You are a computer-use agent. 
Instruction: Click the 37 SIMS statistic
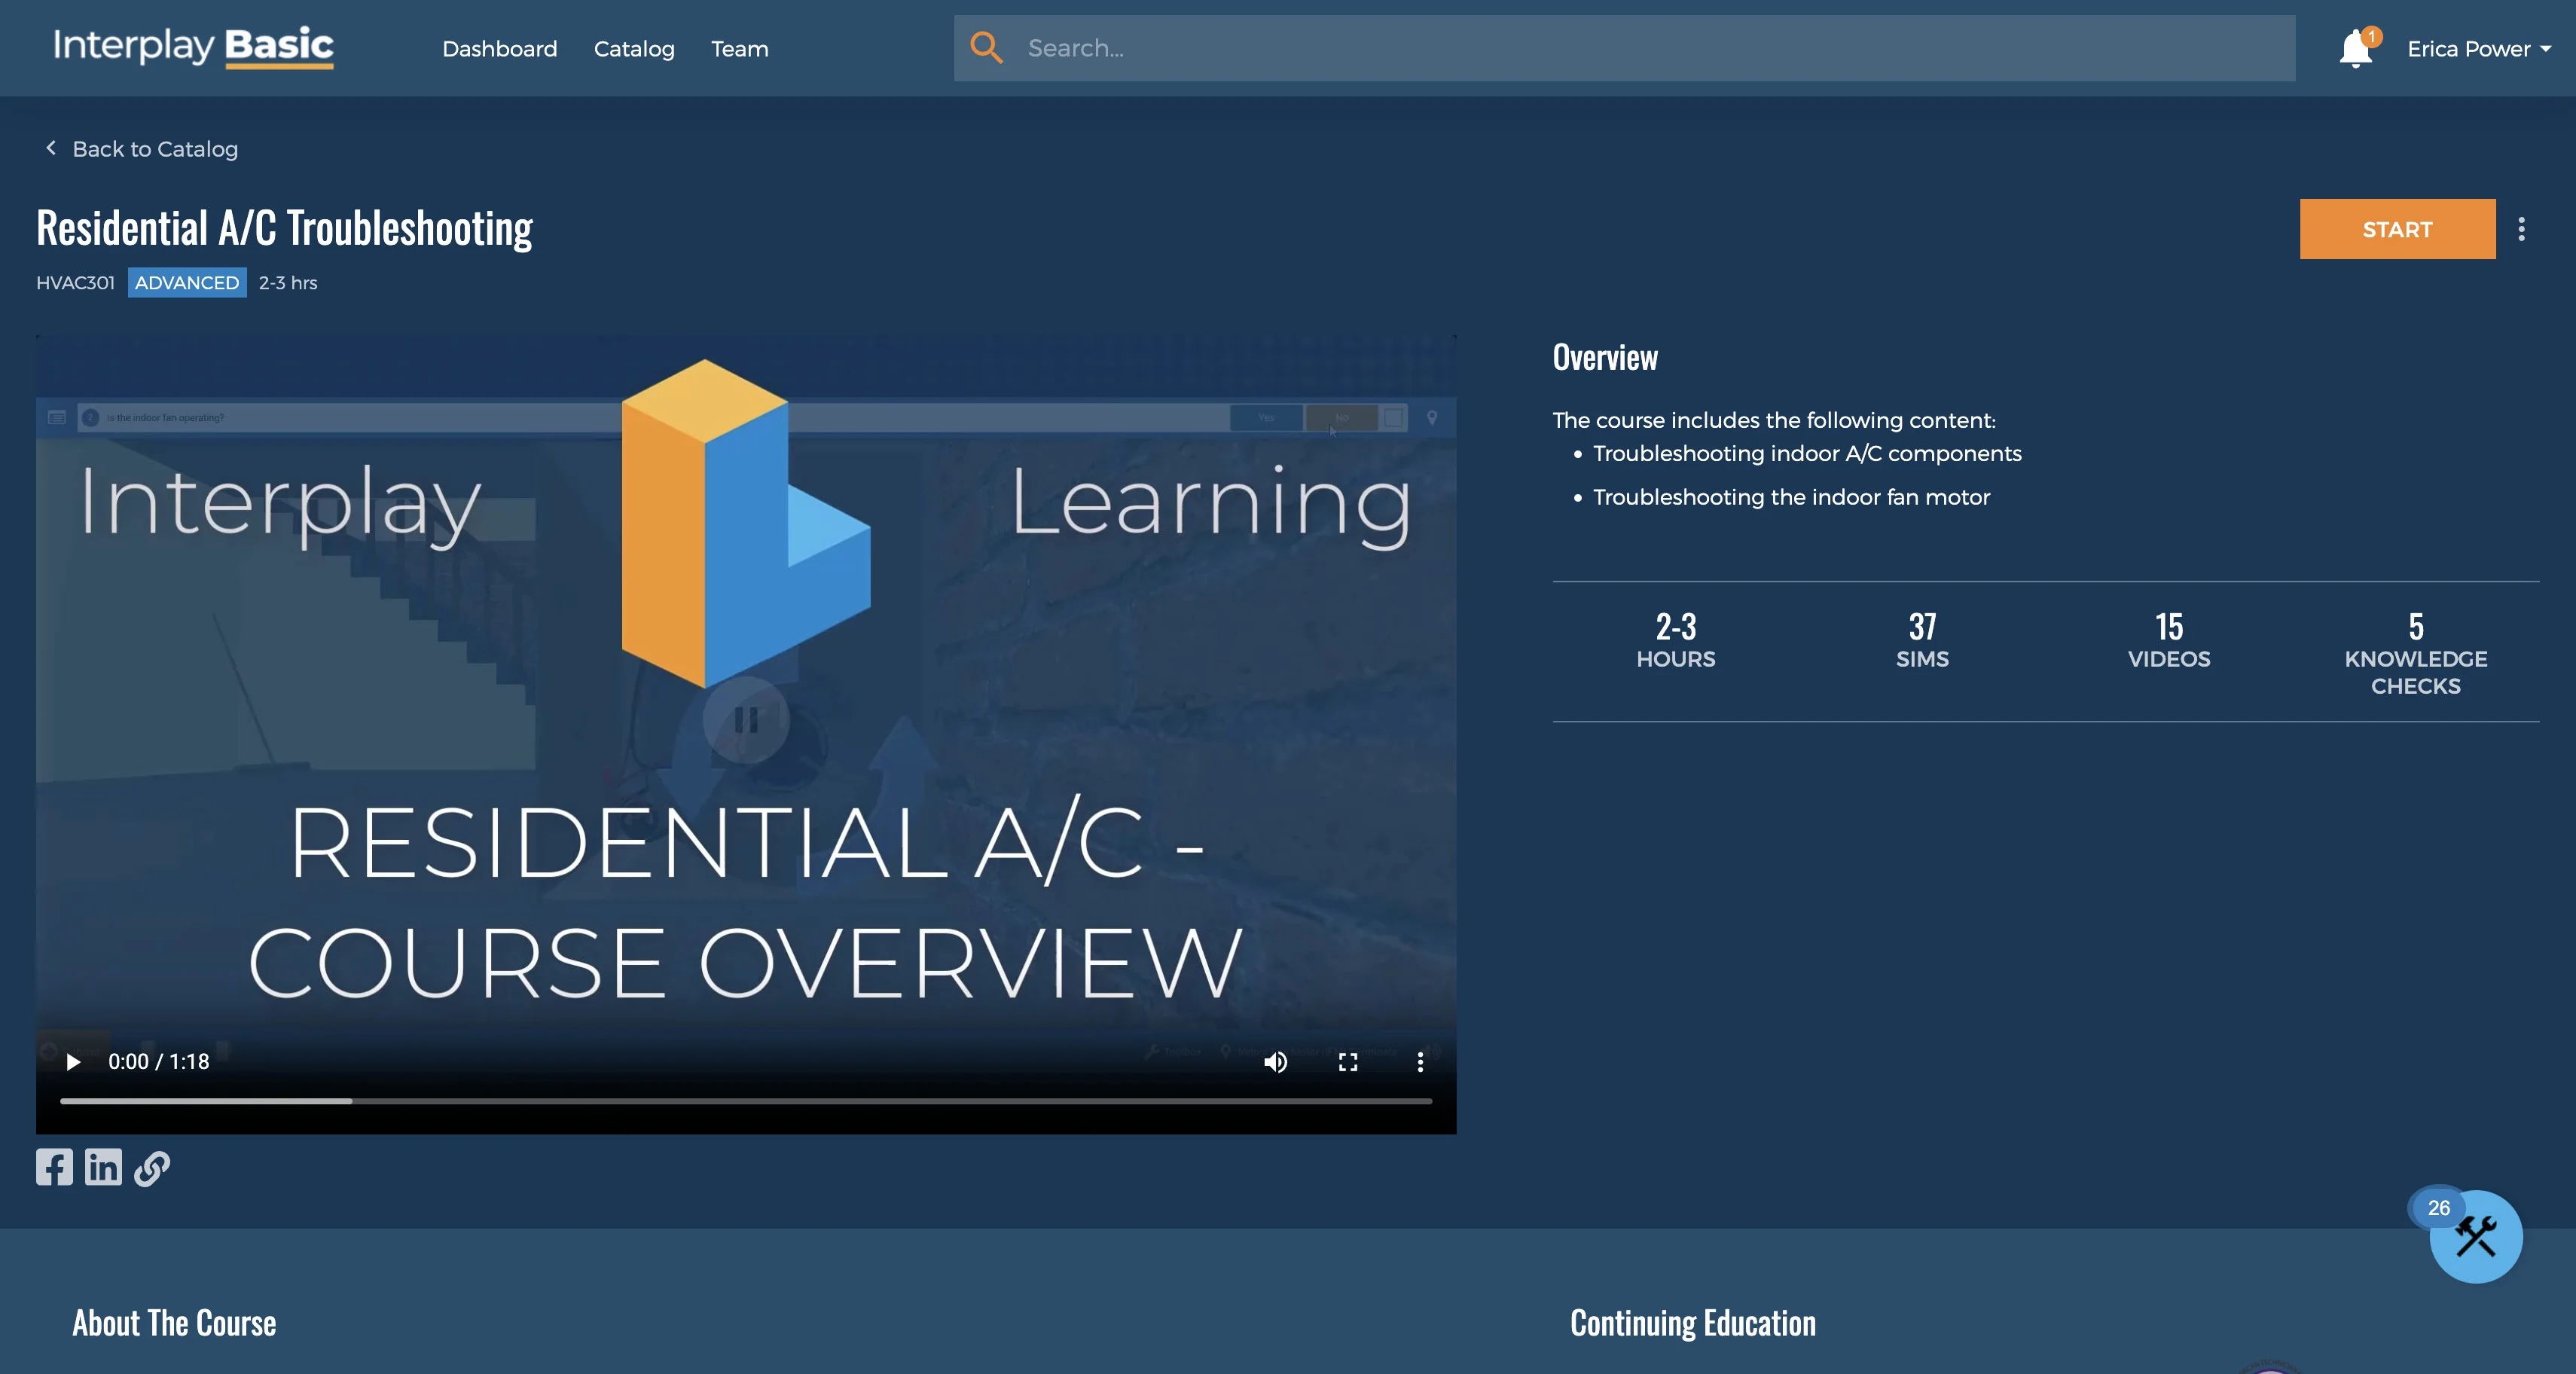click(x=1922, y=640)
